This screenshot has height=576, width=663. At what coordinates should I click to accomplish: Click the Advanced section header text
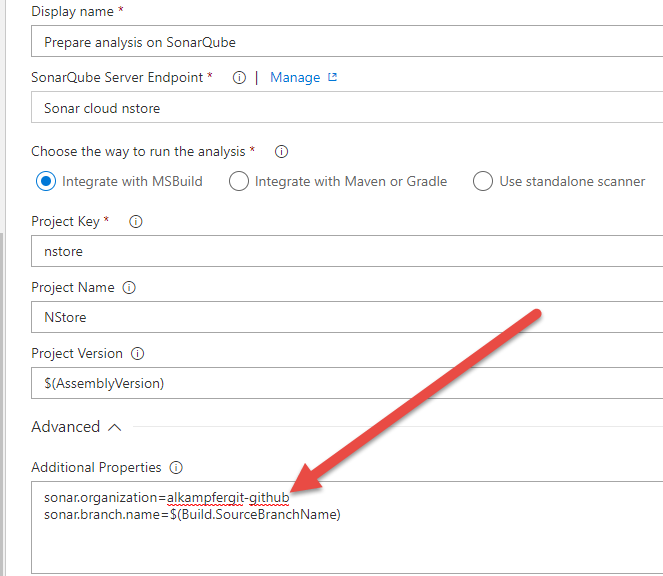point(66,427)
